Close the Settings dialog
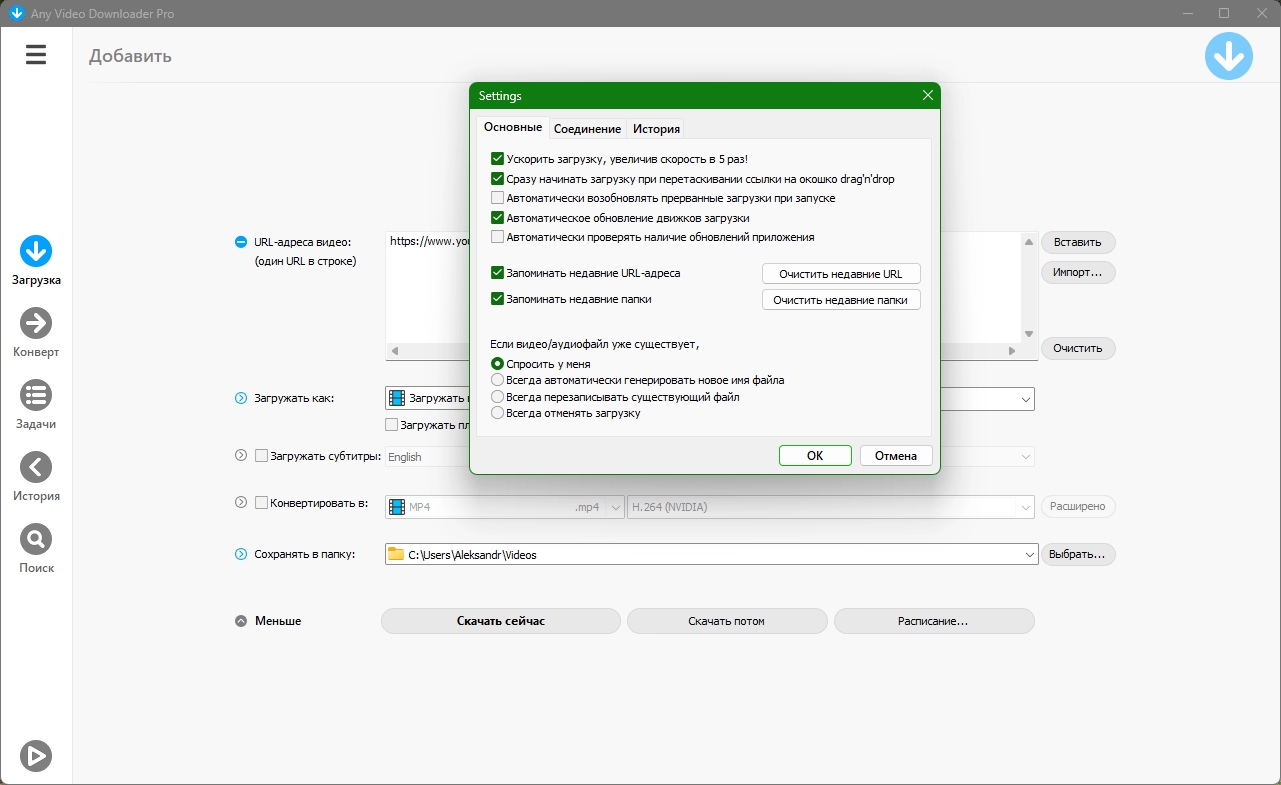 click(928, 96)
